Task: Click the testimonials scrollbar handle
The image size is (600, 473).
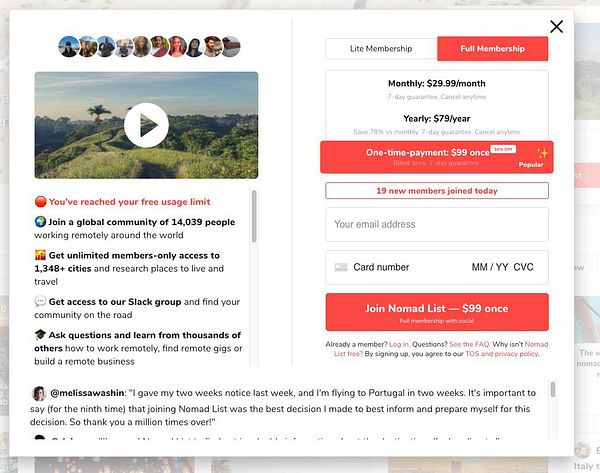Action: click(x=553, y=389)
